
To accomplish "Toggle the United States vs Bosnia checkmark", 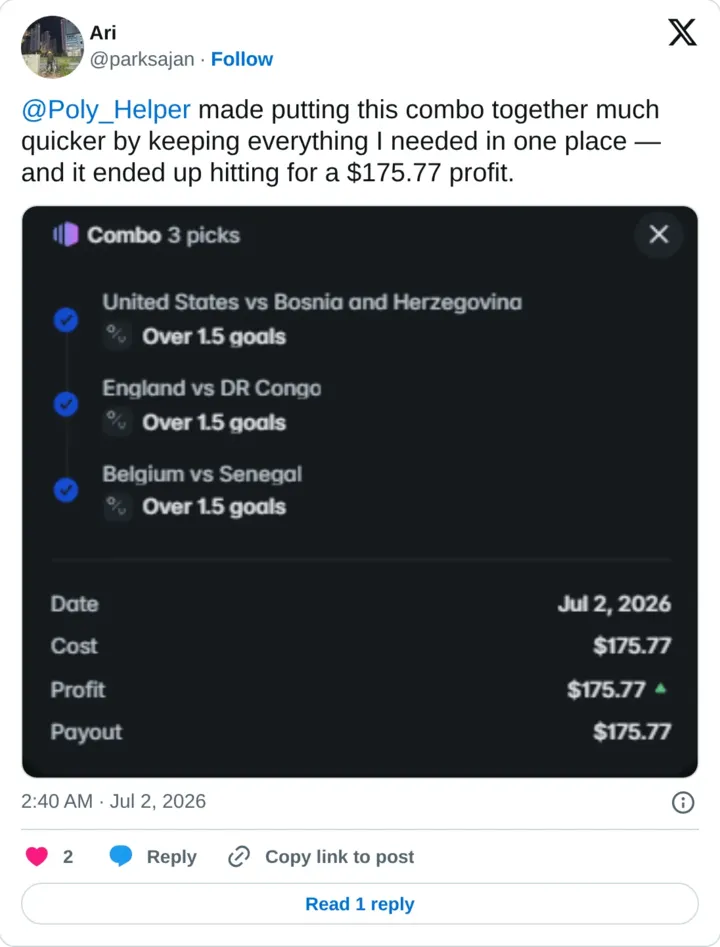I will 66,319.
